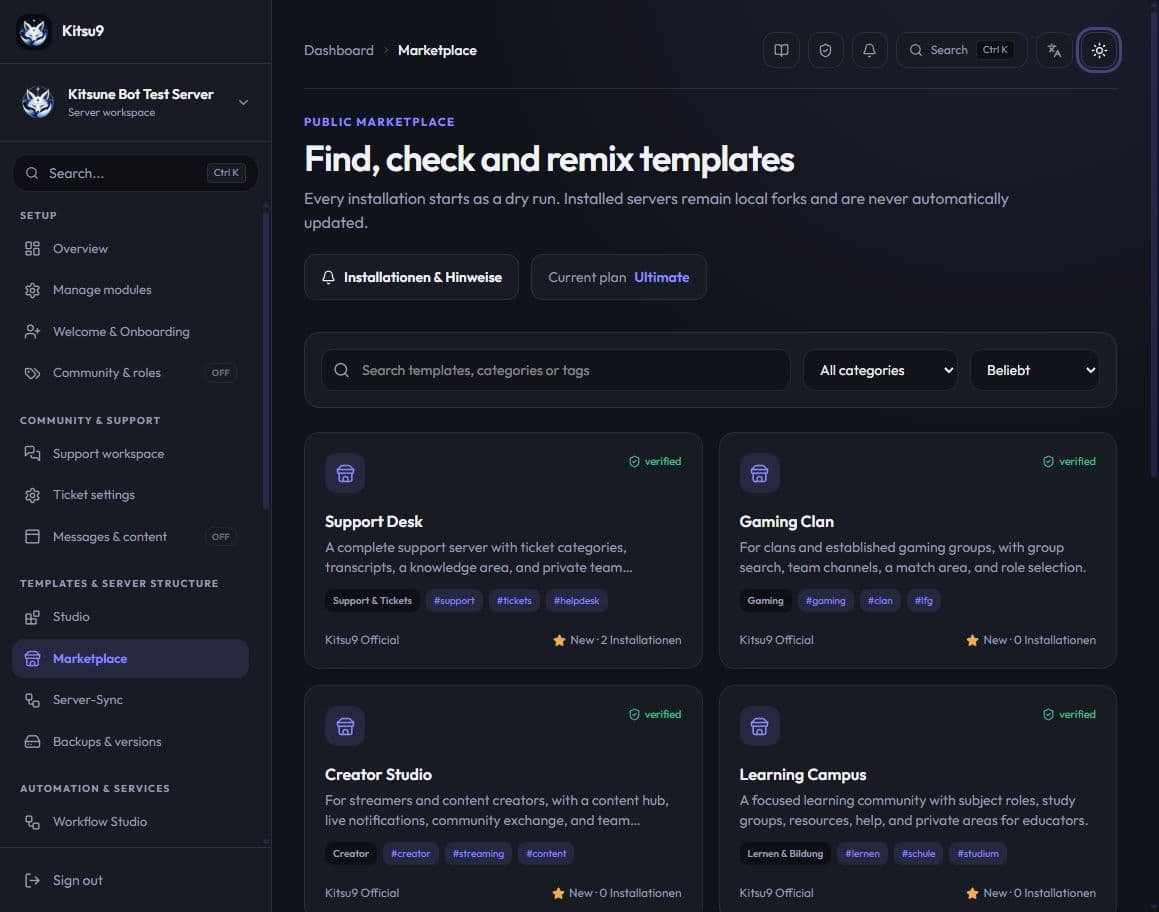Click the Creator Studio store icon
This screenshot has height=912, width=1159.
pos(345,726)
